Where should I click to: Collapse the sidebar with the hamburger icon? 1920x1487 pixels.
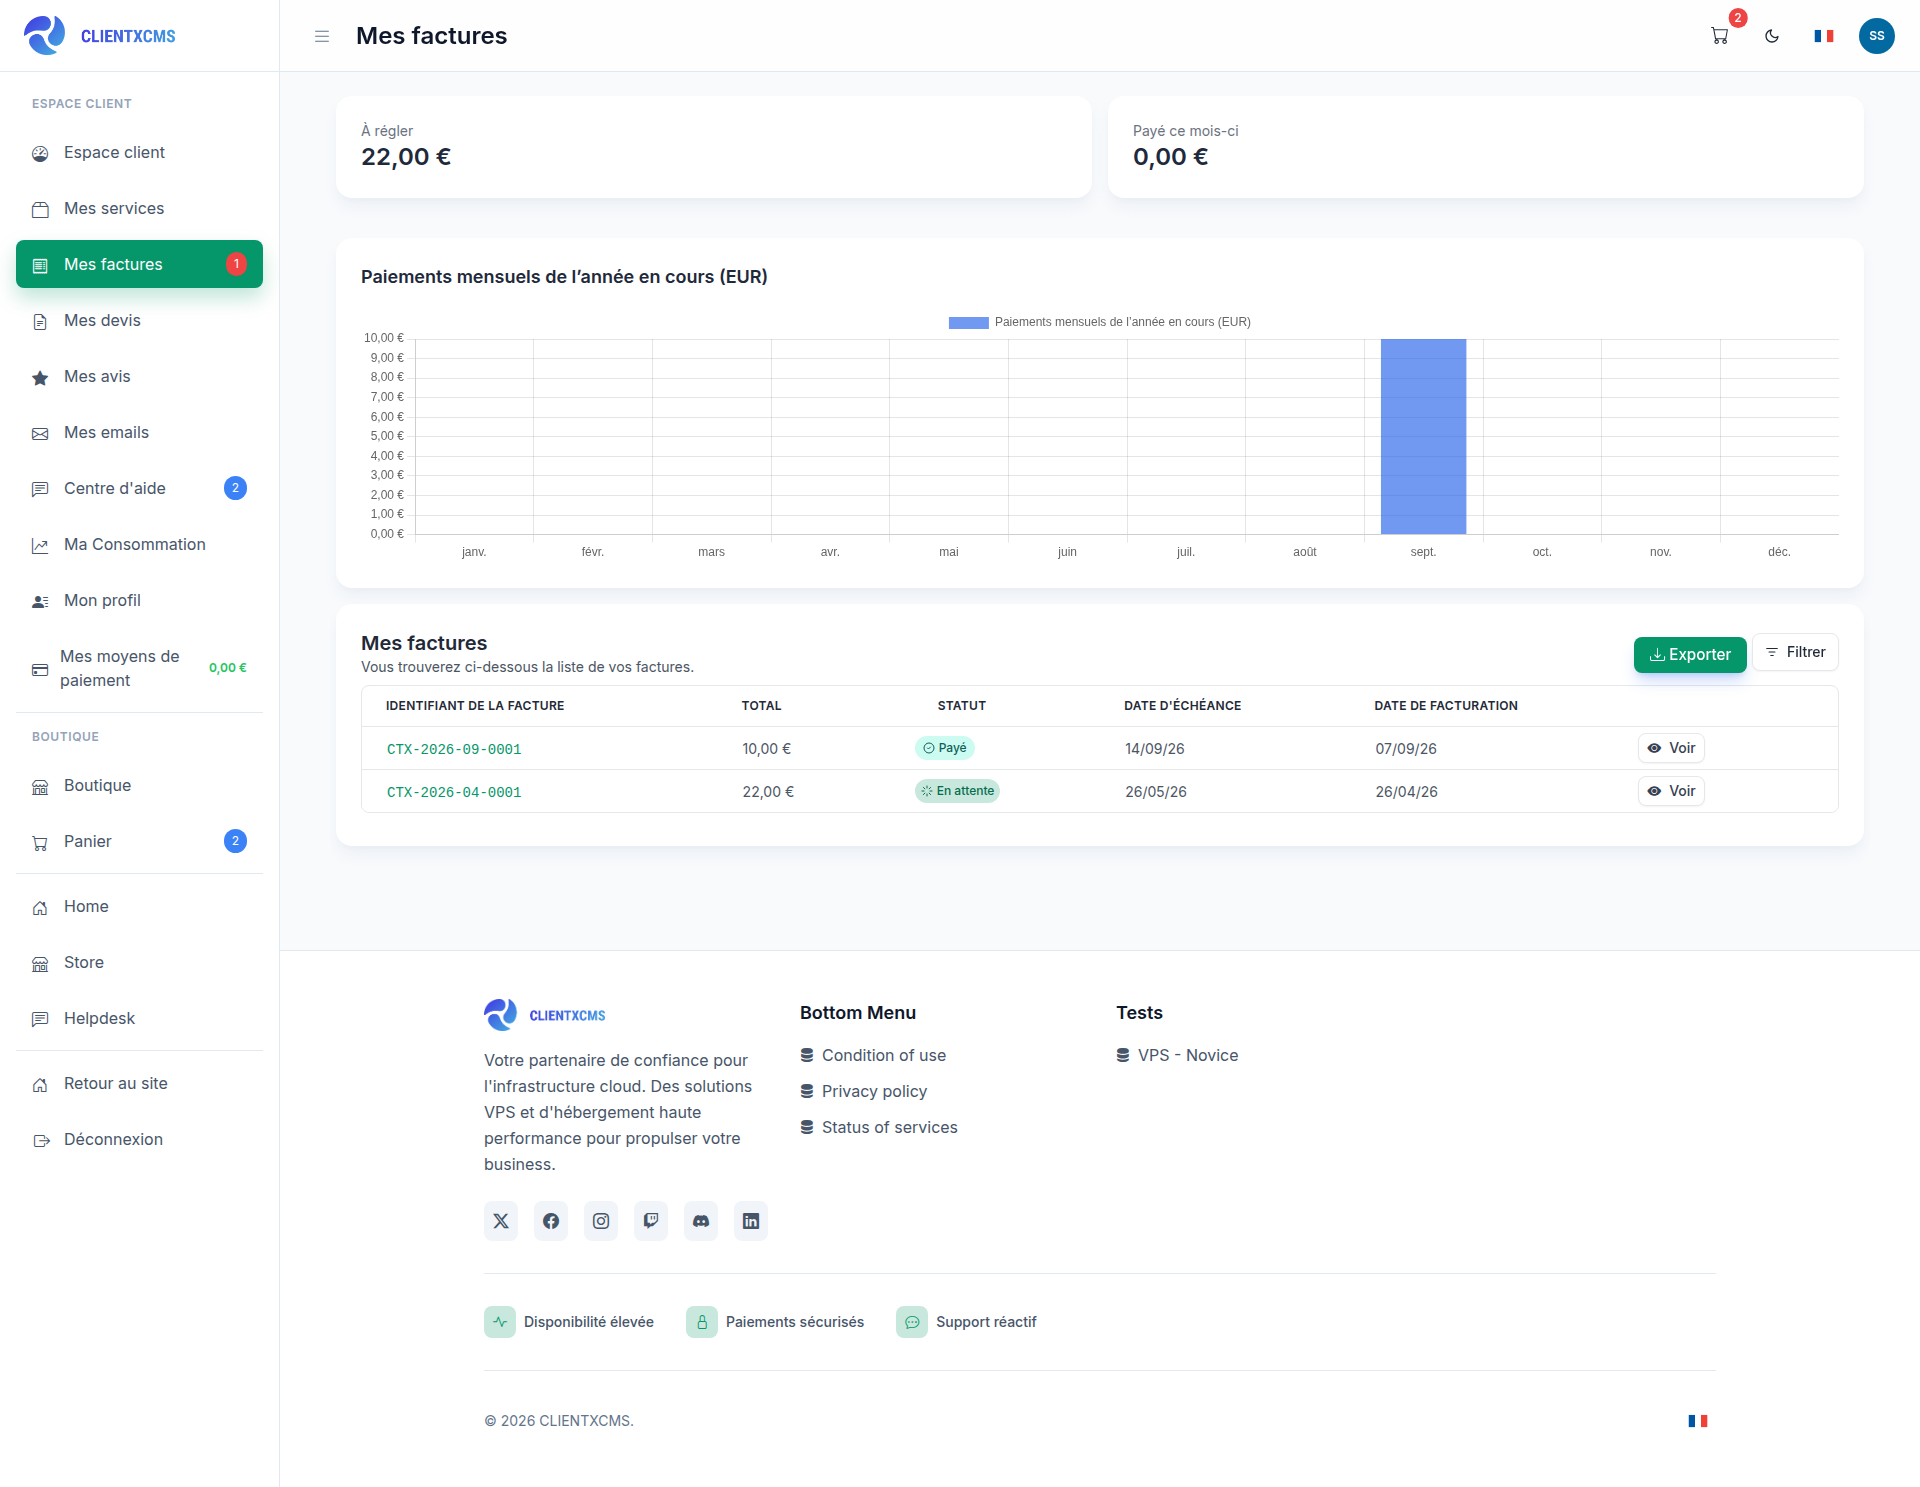coord(322,36)
